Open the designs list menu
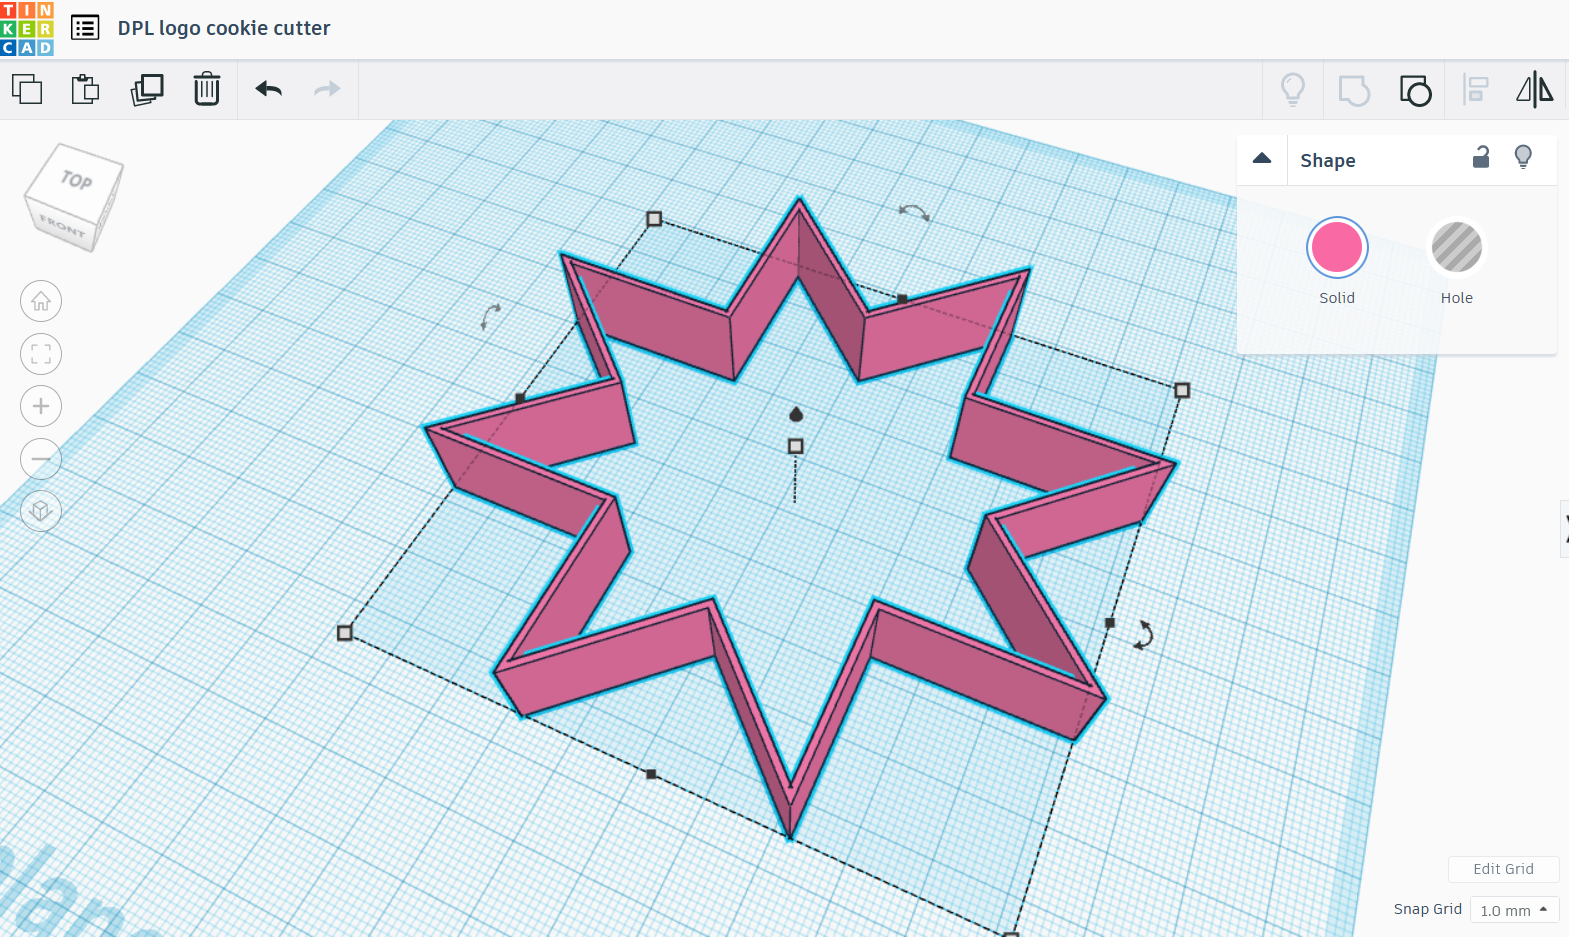This screenshot has width=1569, height=937. tap(85, 28)
